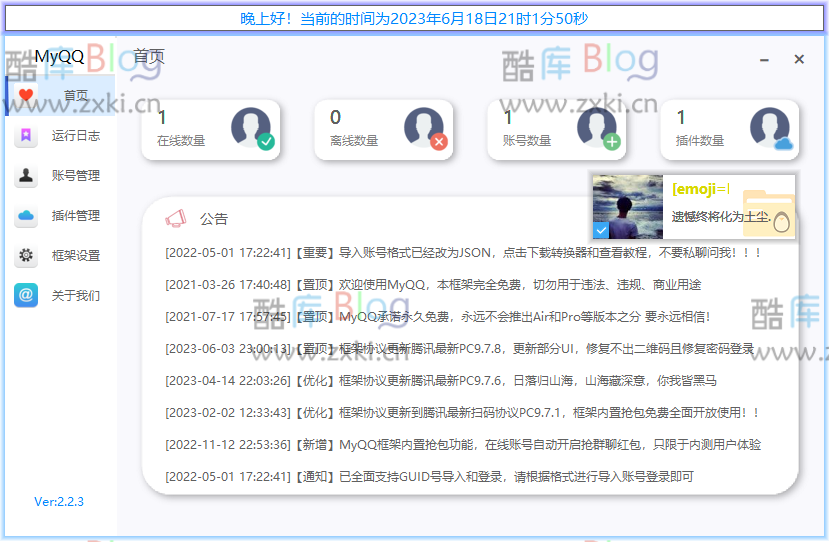Open the 【重要】 JSON account format announcement
The width and height of the screenshot is (829, 542).
point(463,253)
